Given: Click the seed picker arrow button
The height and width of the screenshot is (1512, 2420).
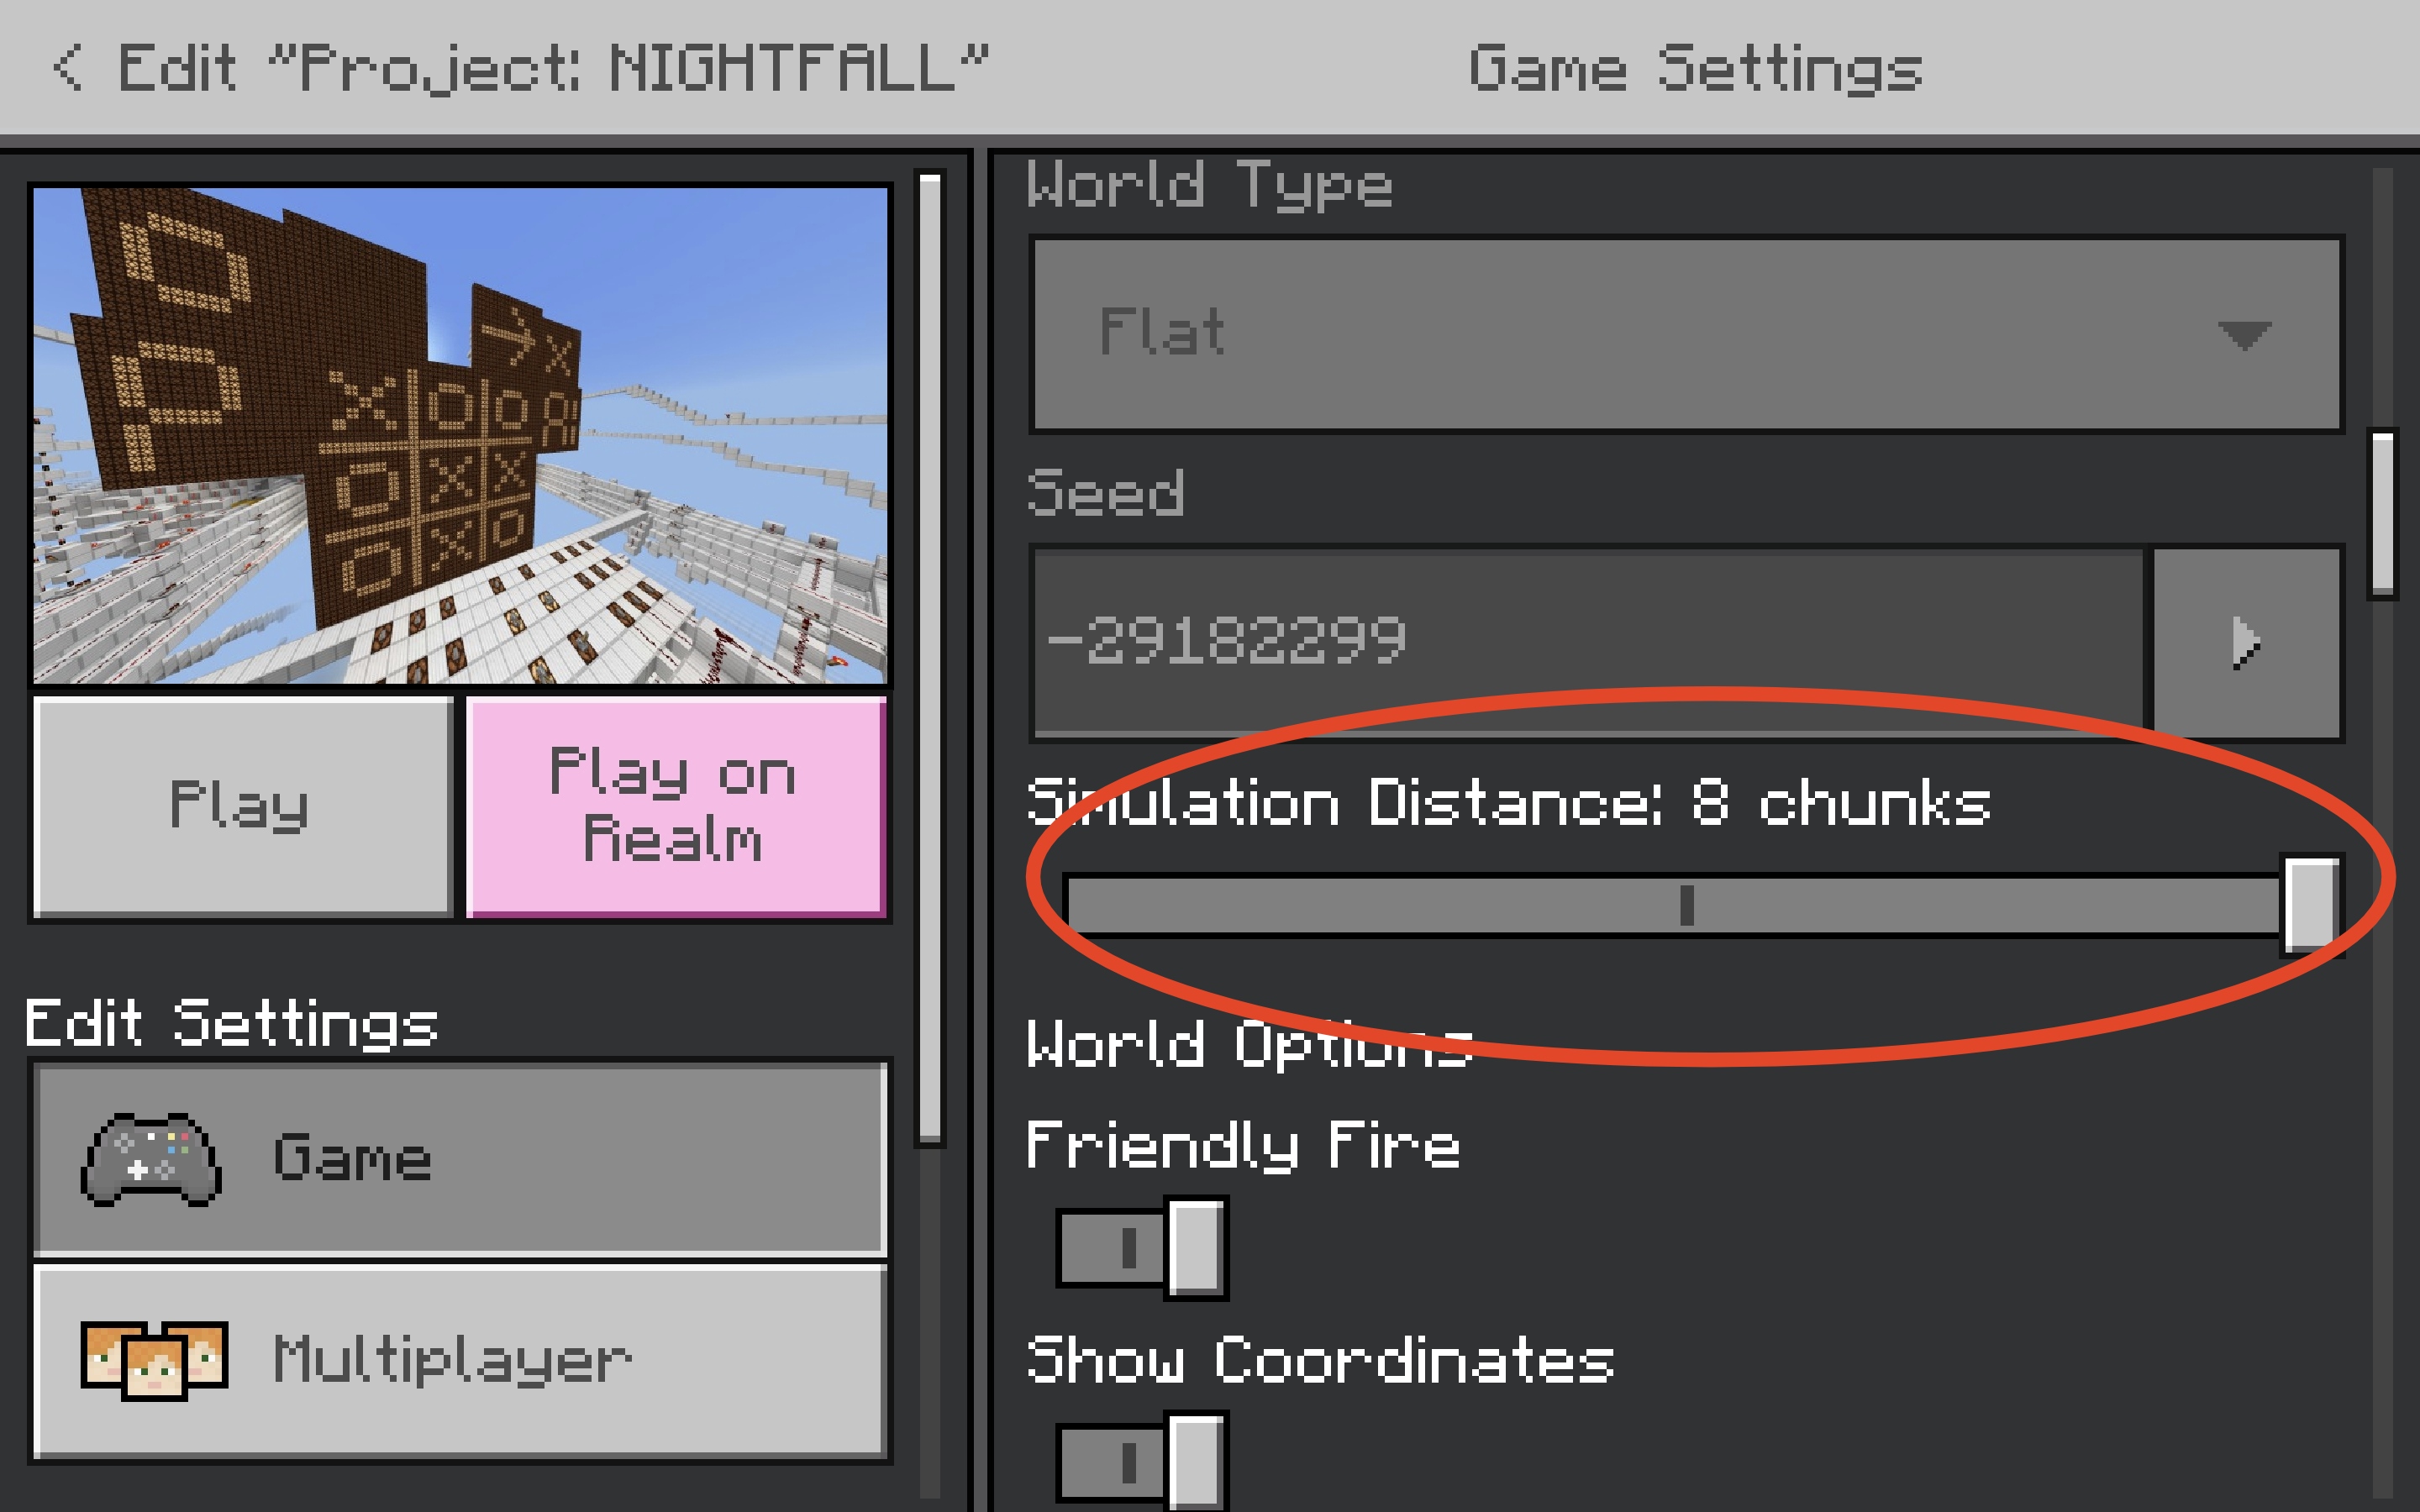Looking at the screenshot, I should (2246, 642).
